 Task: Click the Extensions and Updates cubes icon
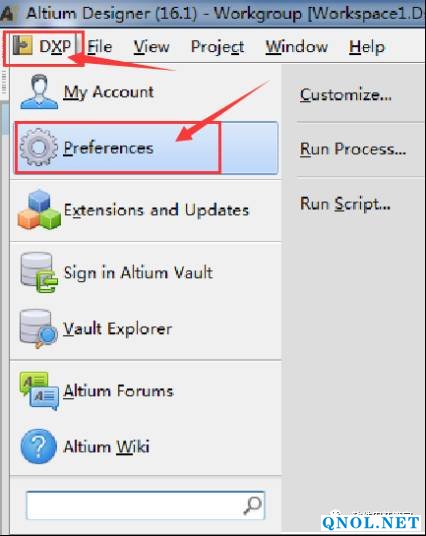39,209
